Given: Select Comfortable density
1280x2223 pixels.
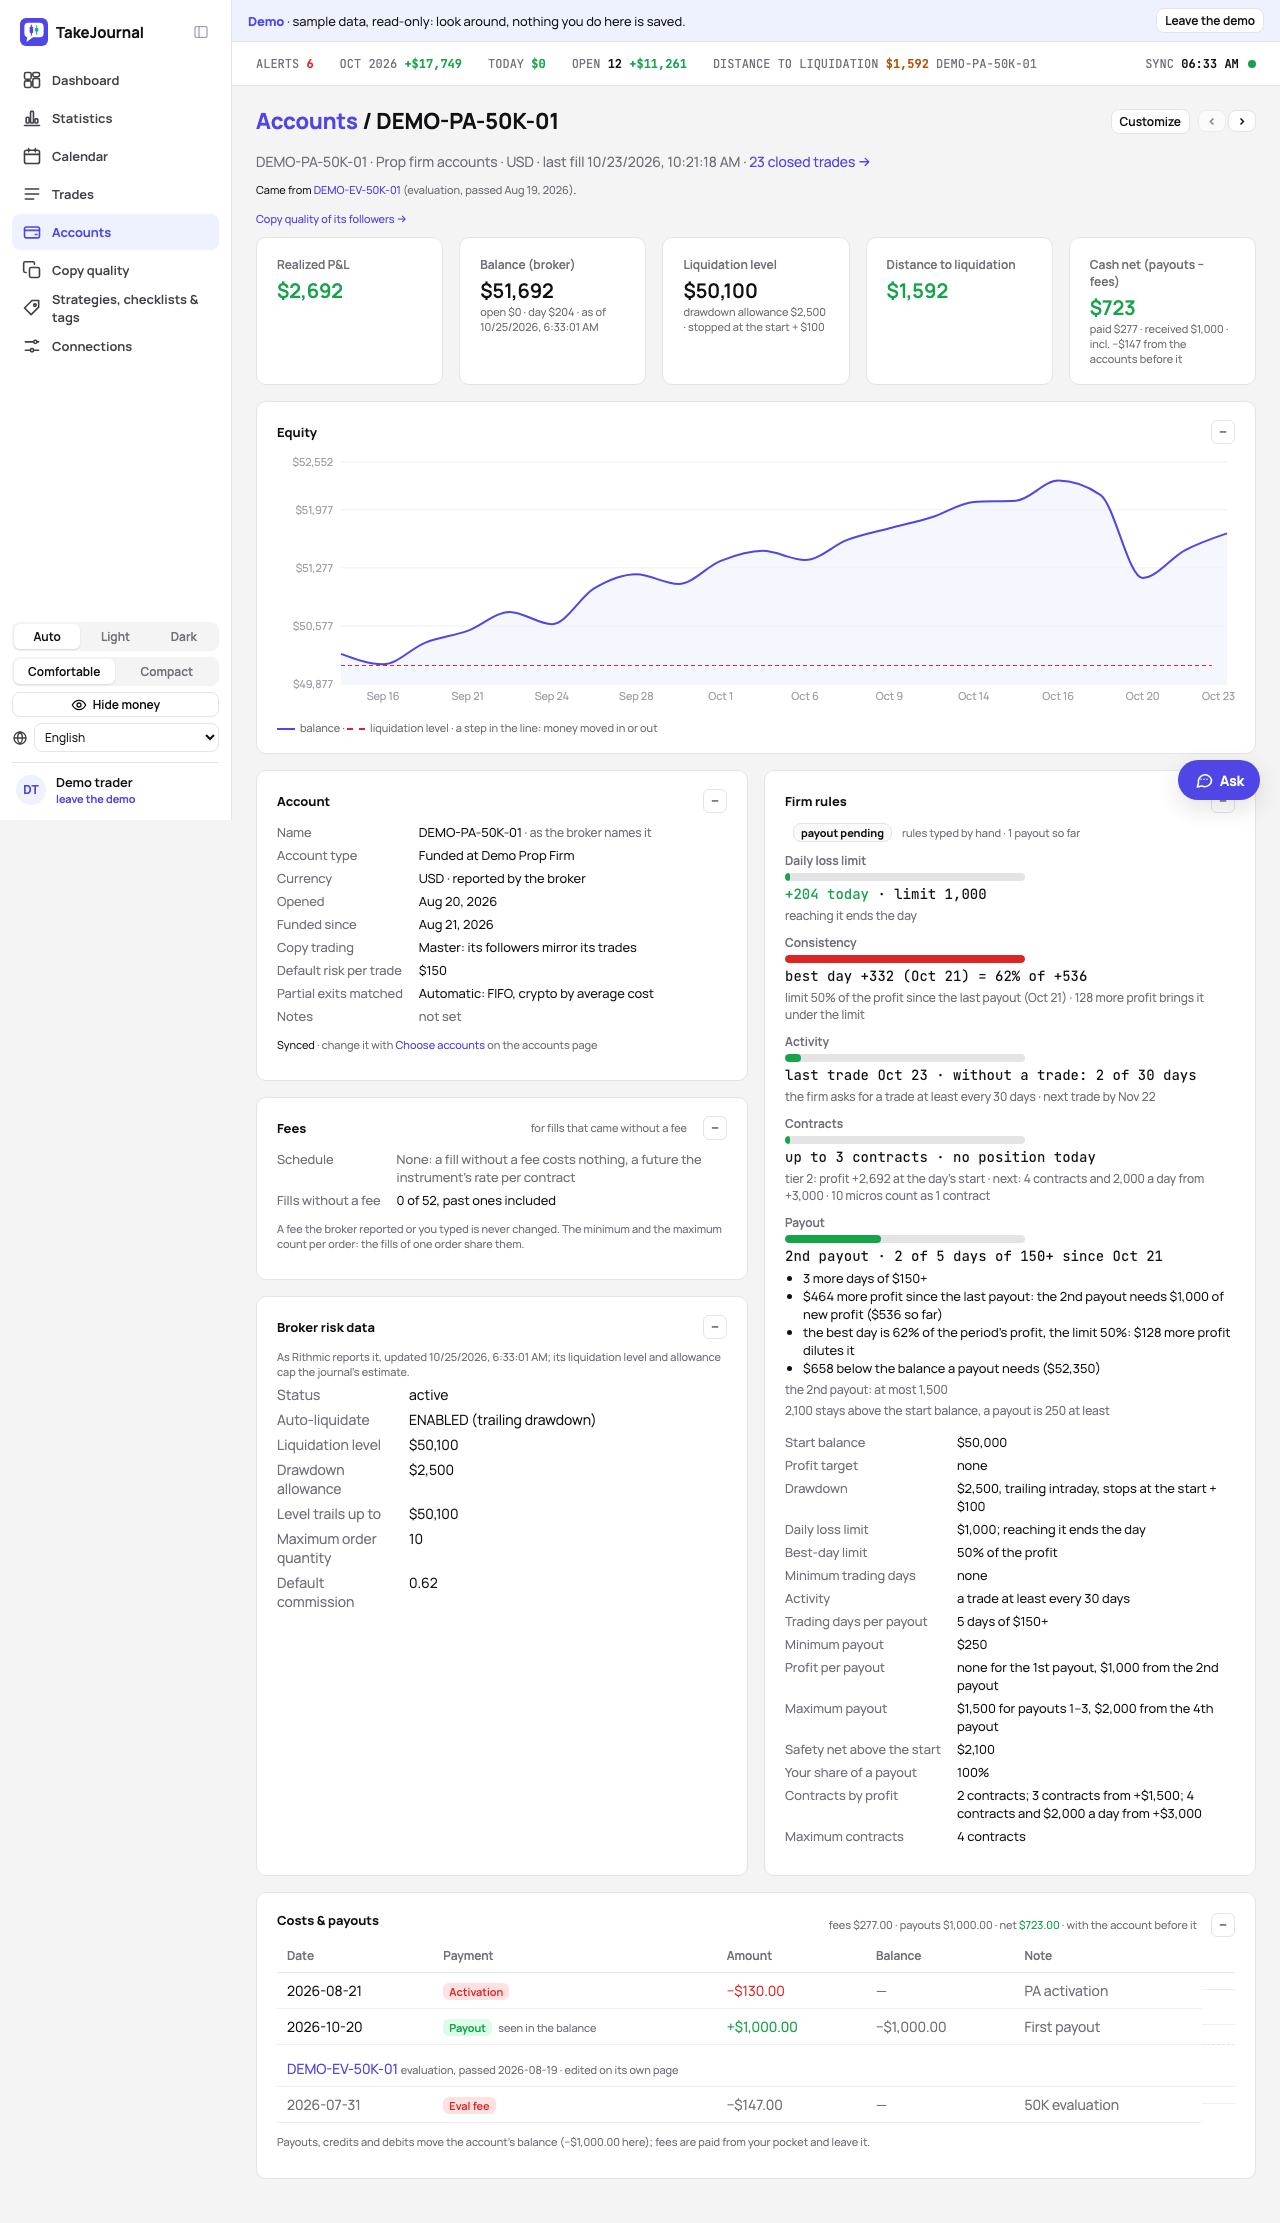Looking at the screenshot, I should tap(64, 672).
